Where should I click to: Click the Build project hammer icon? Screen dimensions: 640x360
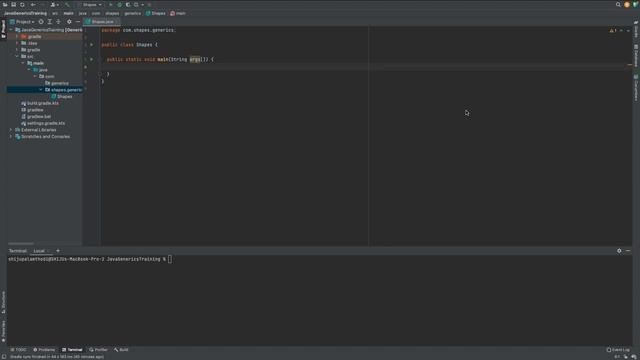pyautogui.click(x=67, y=4)
